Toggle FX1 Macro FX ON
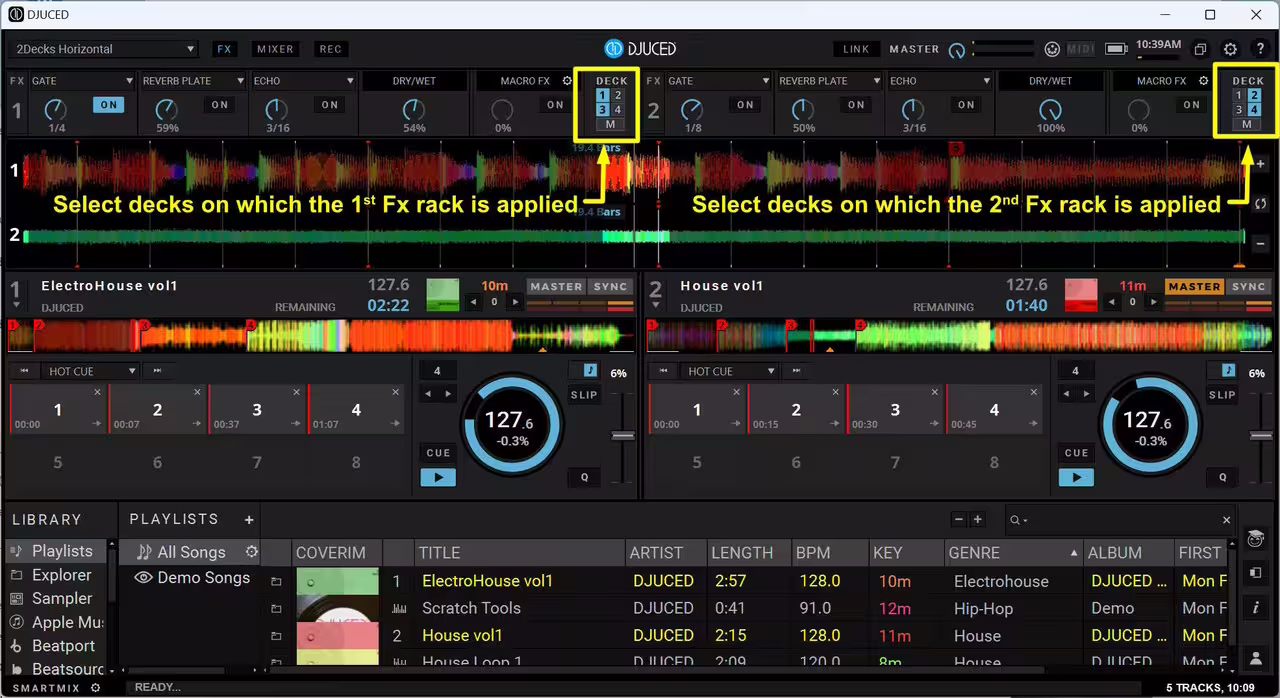This screenshot has width=1280, height=698. point(555,104)
